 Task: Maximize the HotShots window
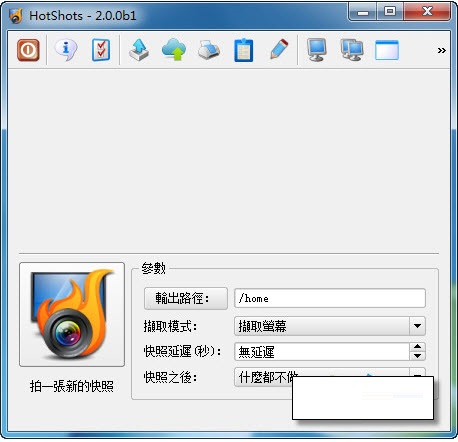390,12
